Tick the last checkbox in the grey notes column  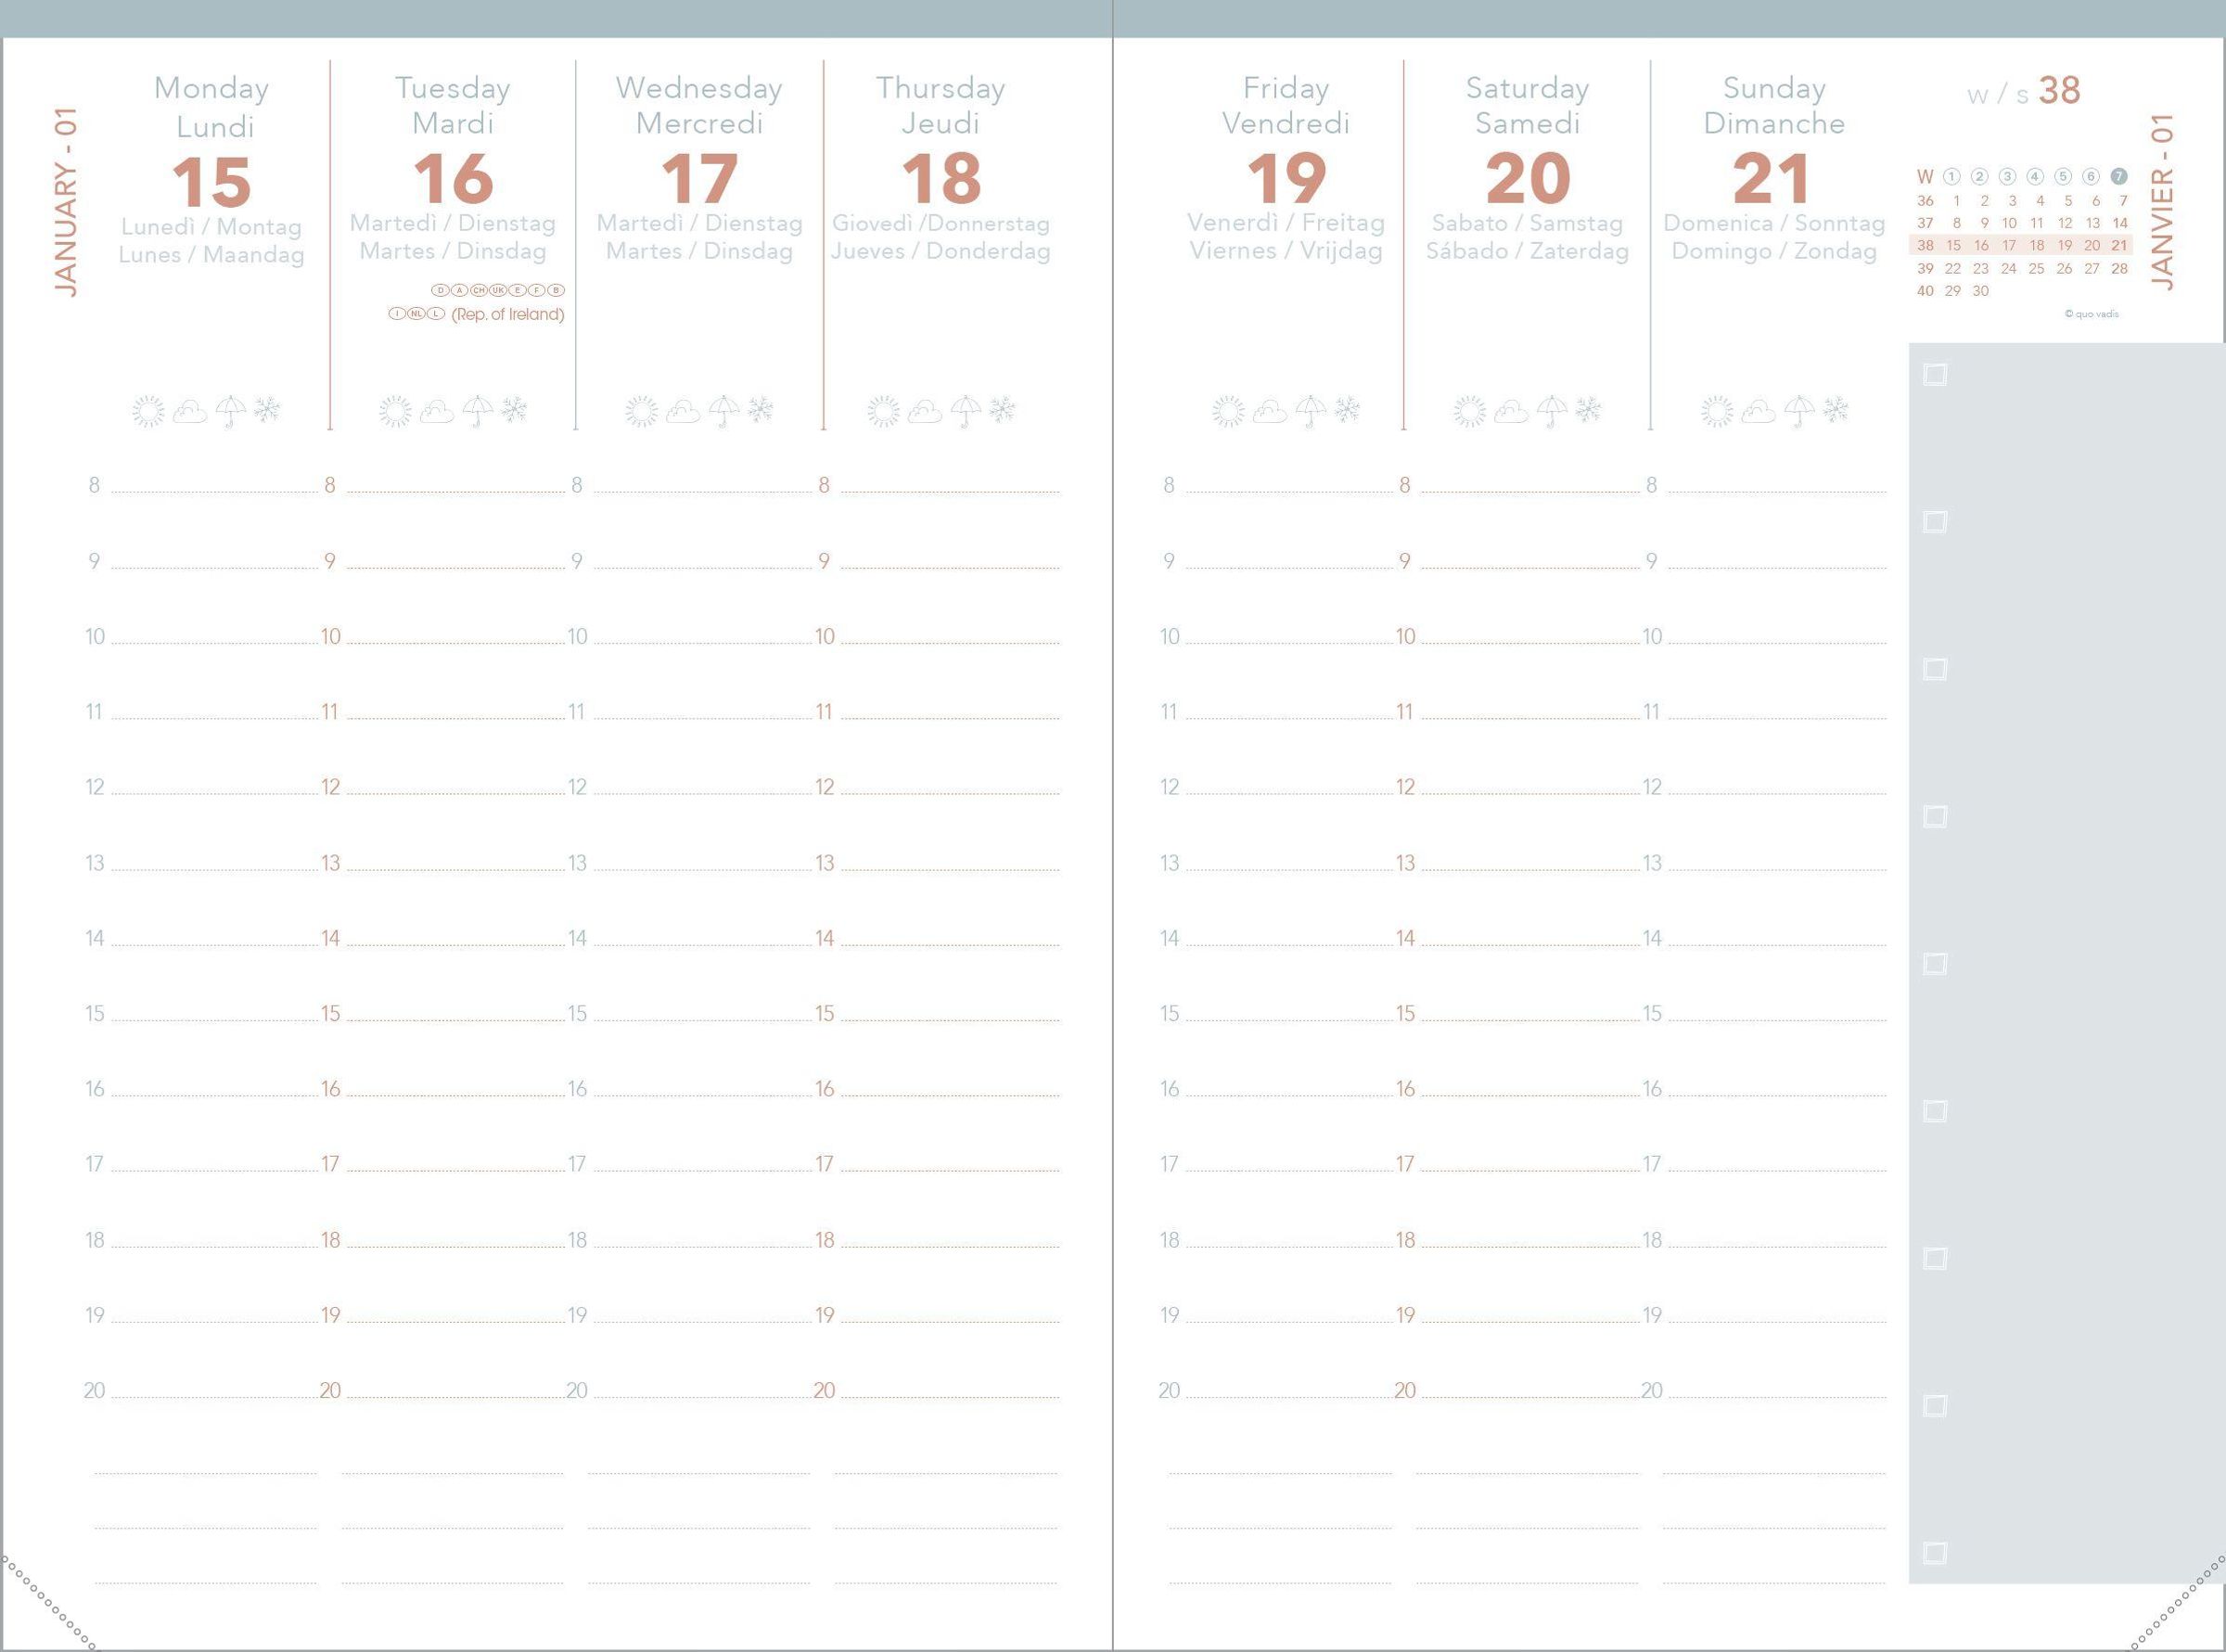click(x=1935, y=1553)
